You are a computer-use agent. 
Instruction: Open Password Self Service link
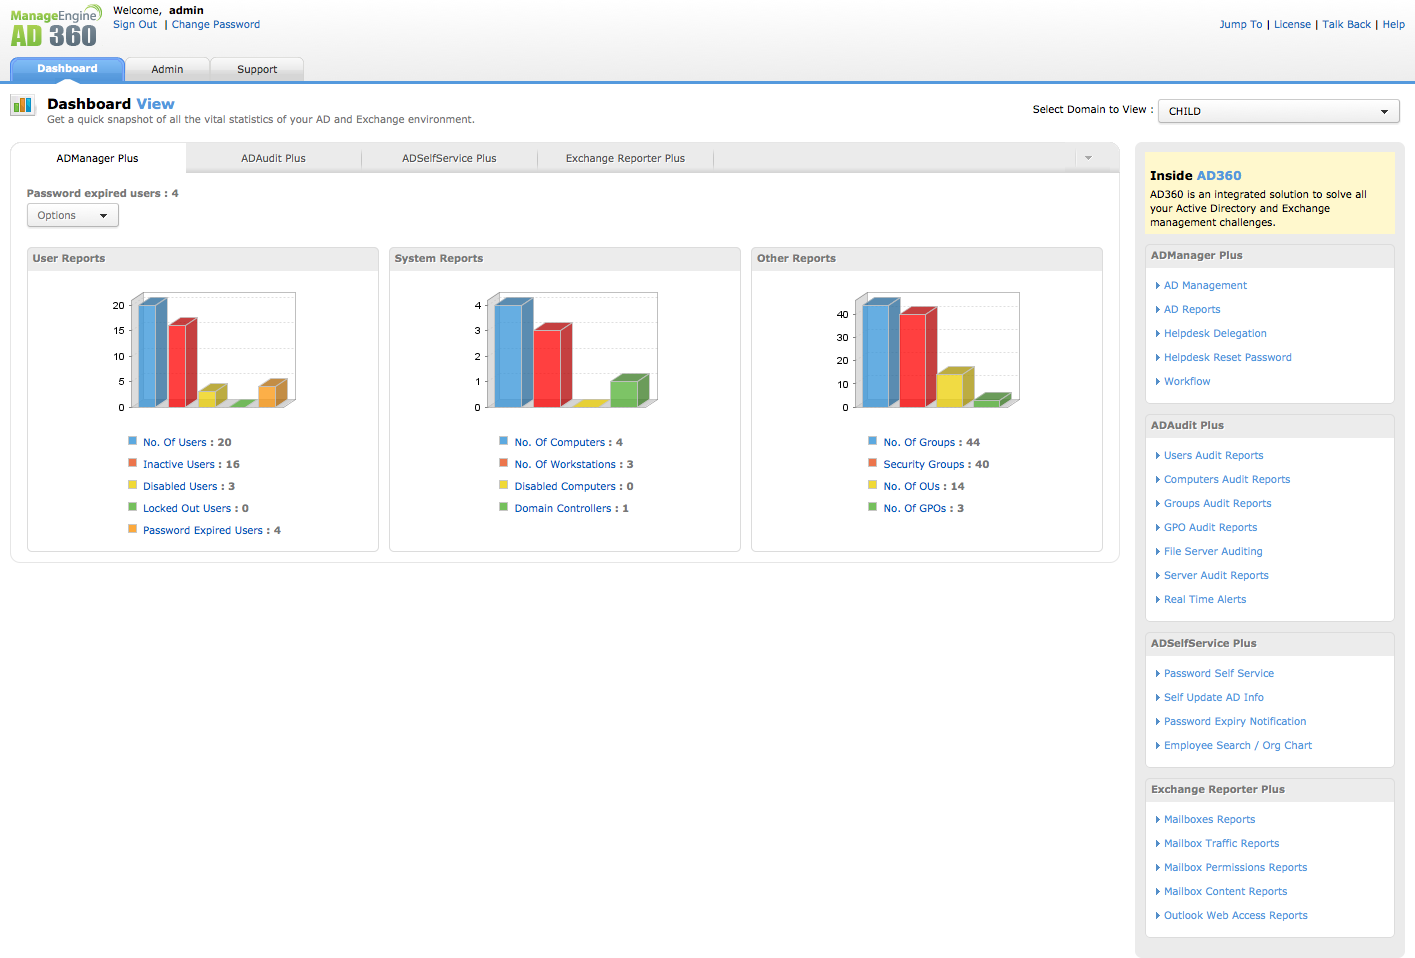(x=1219, y=673)
